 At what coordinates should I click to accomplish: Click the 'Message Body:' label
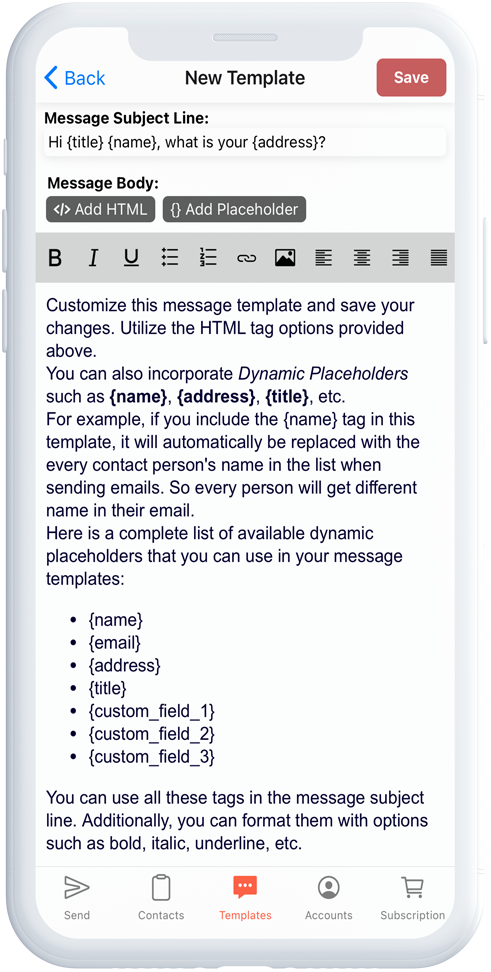(103, 183)
